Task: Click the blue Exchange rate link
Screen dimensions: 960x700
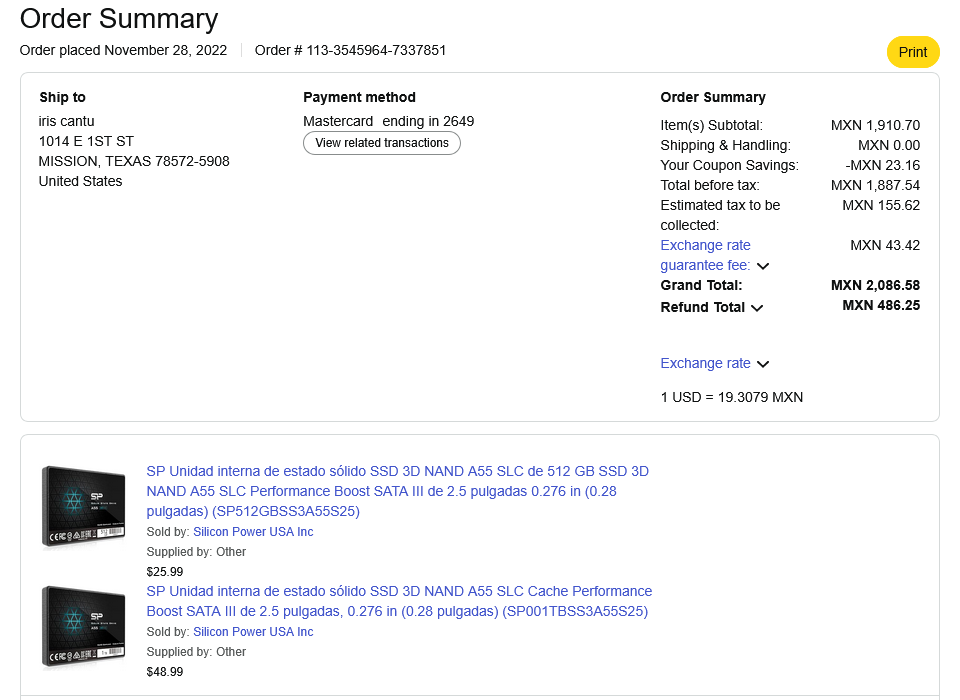Action: pyautogui.click(x=705, y=363)
